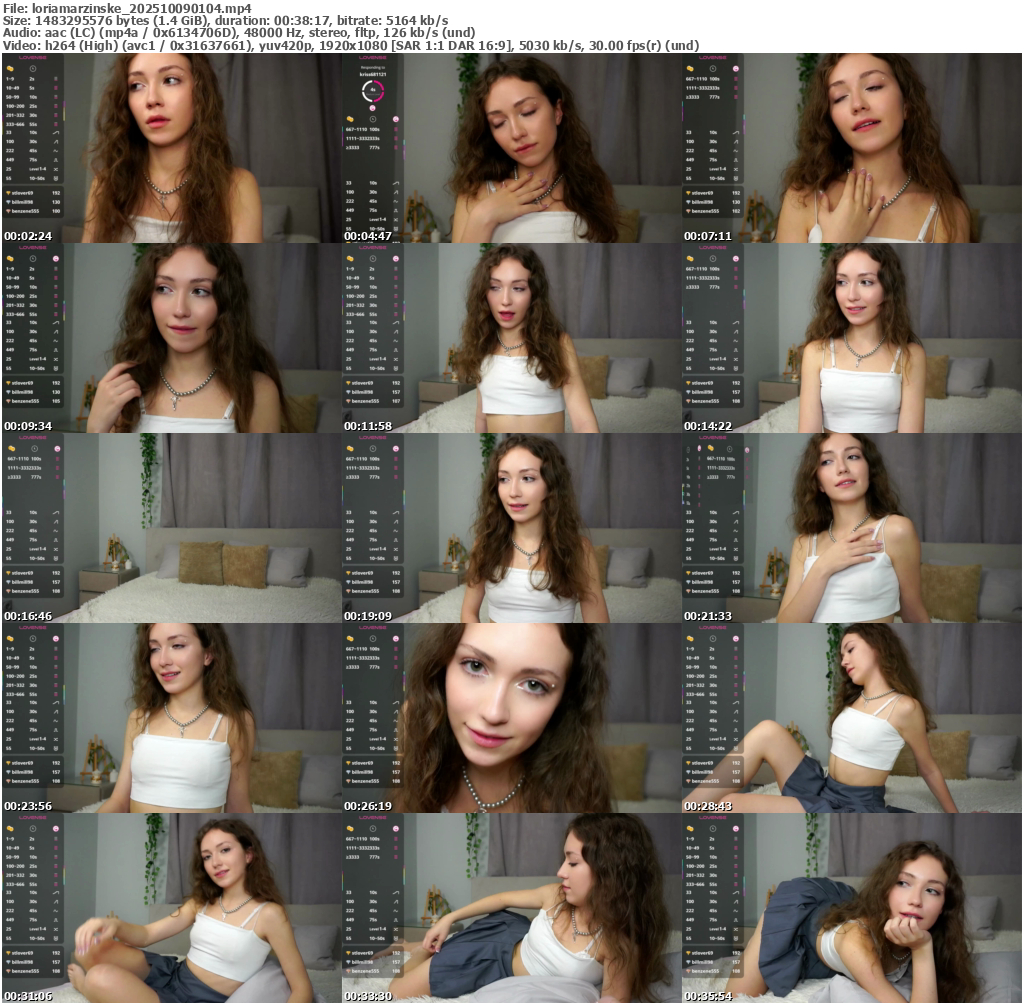Select the file name loriamarzinske_202510090104.mp4

pos(141,8)
